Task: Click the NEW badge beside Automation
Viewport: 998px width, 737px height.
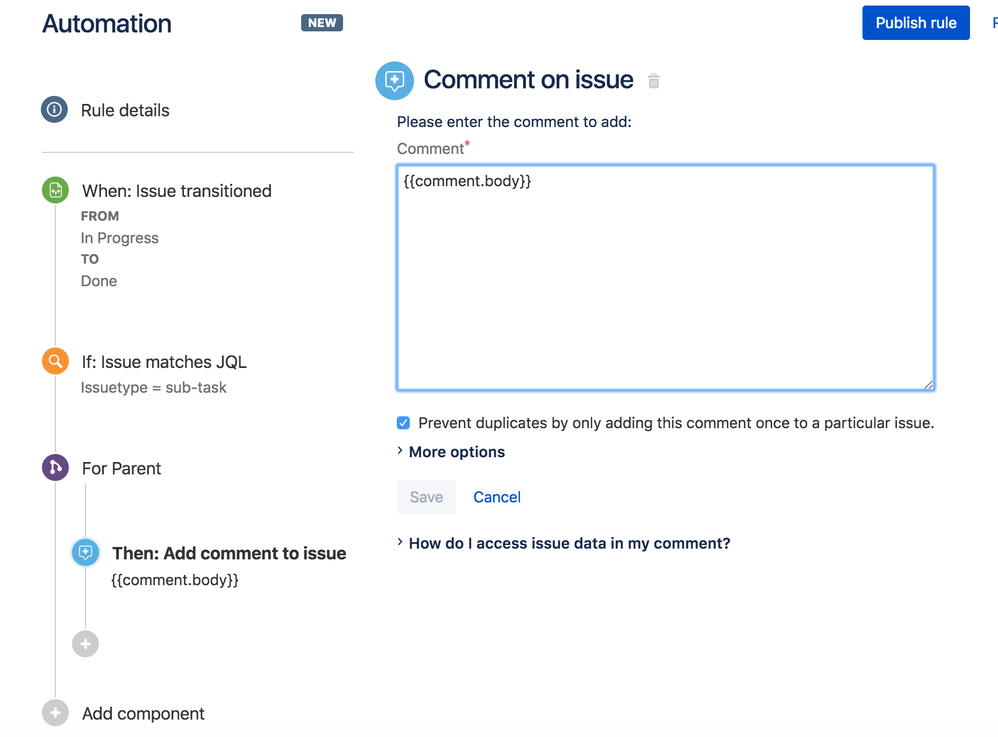Action: pyautogui.click(x=321, y=22)
